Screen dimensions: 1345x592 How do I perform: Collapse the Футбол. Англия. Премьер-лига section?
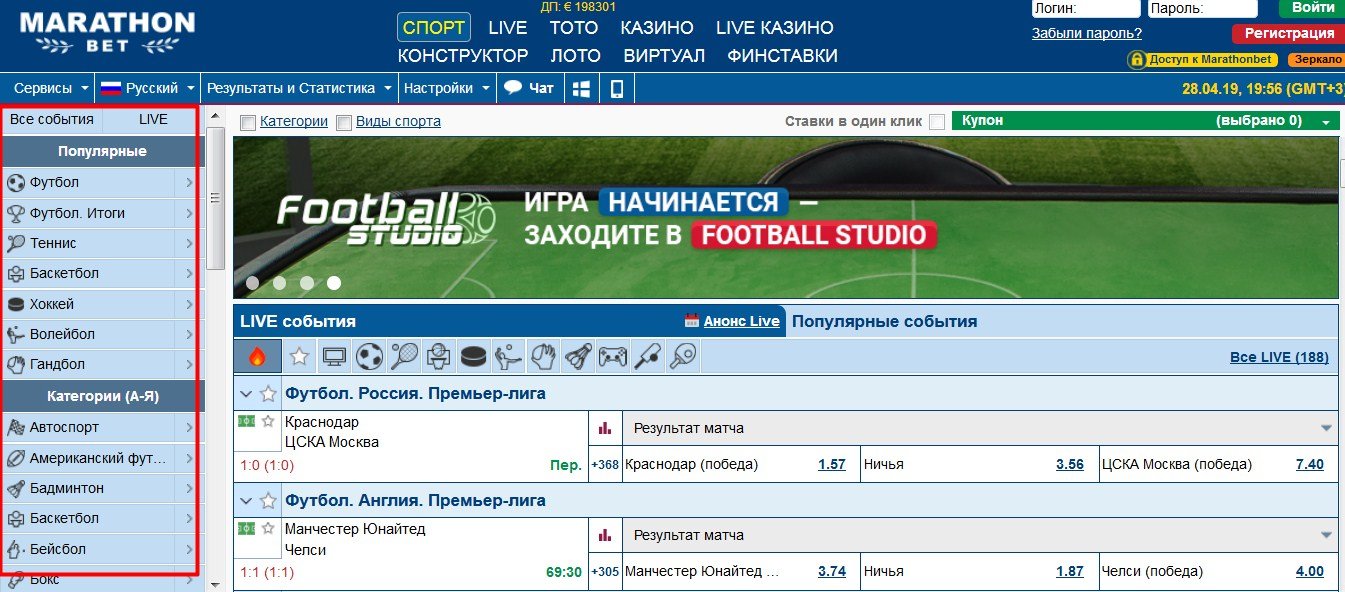click(246, 501)
